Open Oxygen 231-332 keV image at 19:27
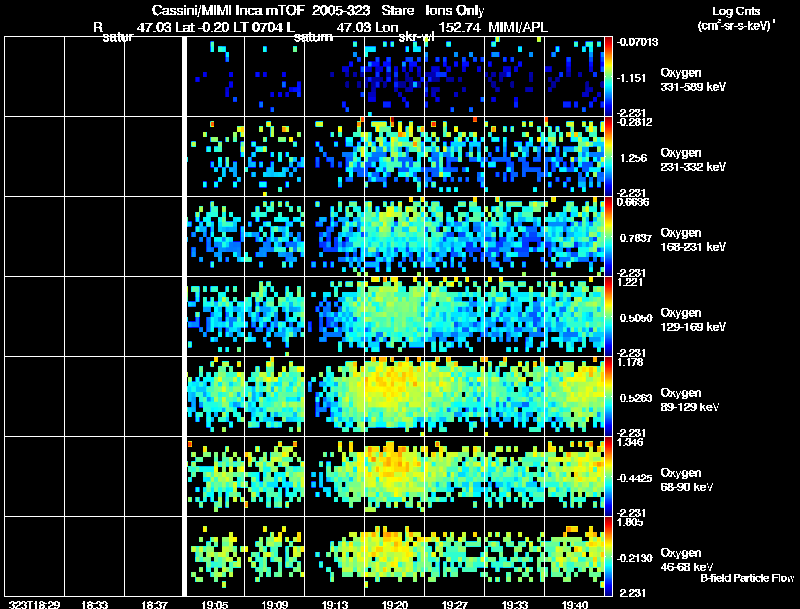The width and height of the screenshot is (800, 609). click(455, 157)
